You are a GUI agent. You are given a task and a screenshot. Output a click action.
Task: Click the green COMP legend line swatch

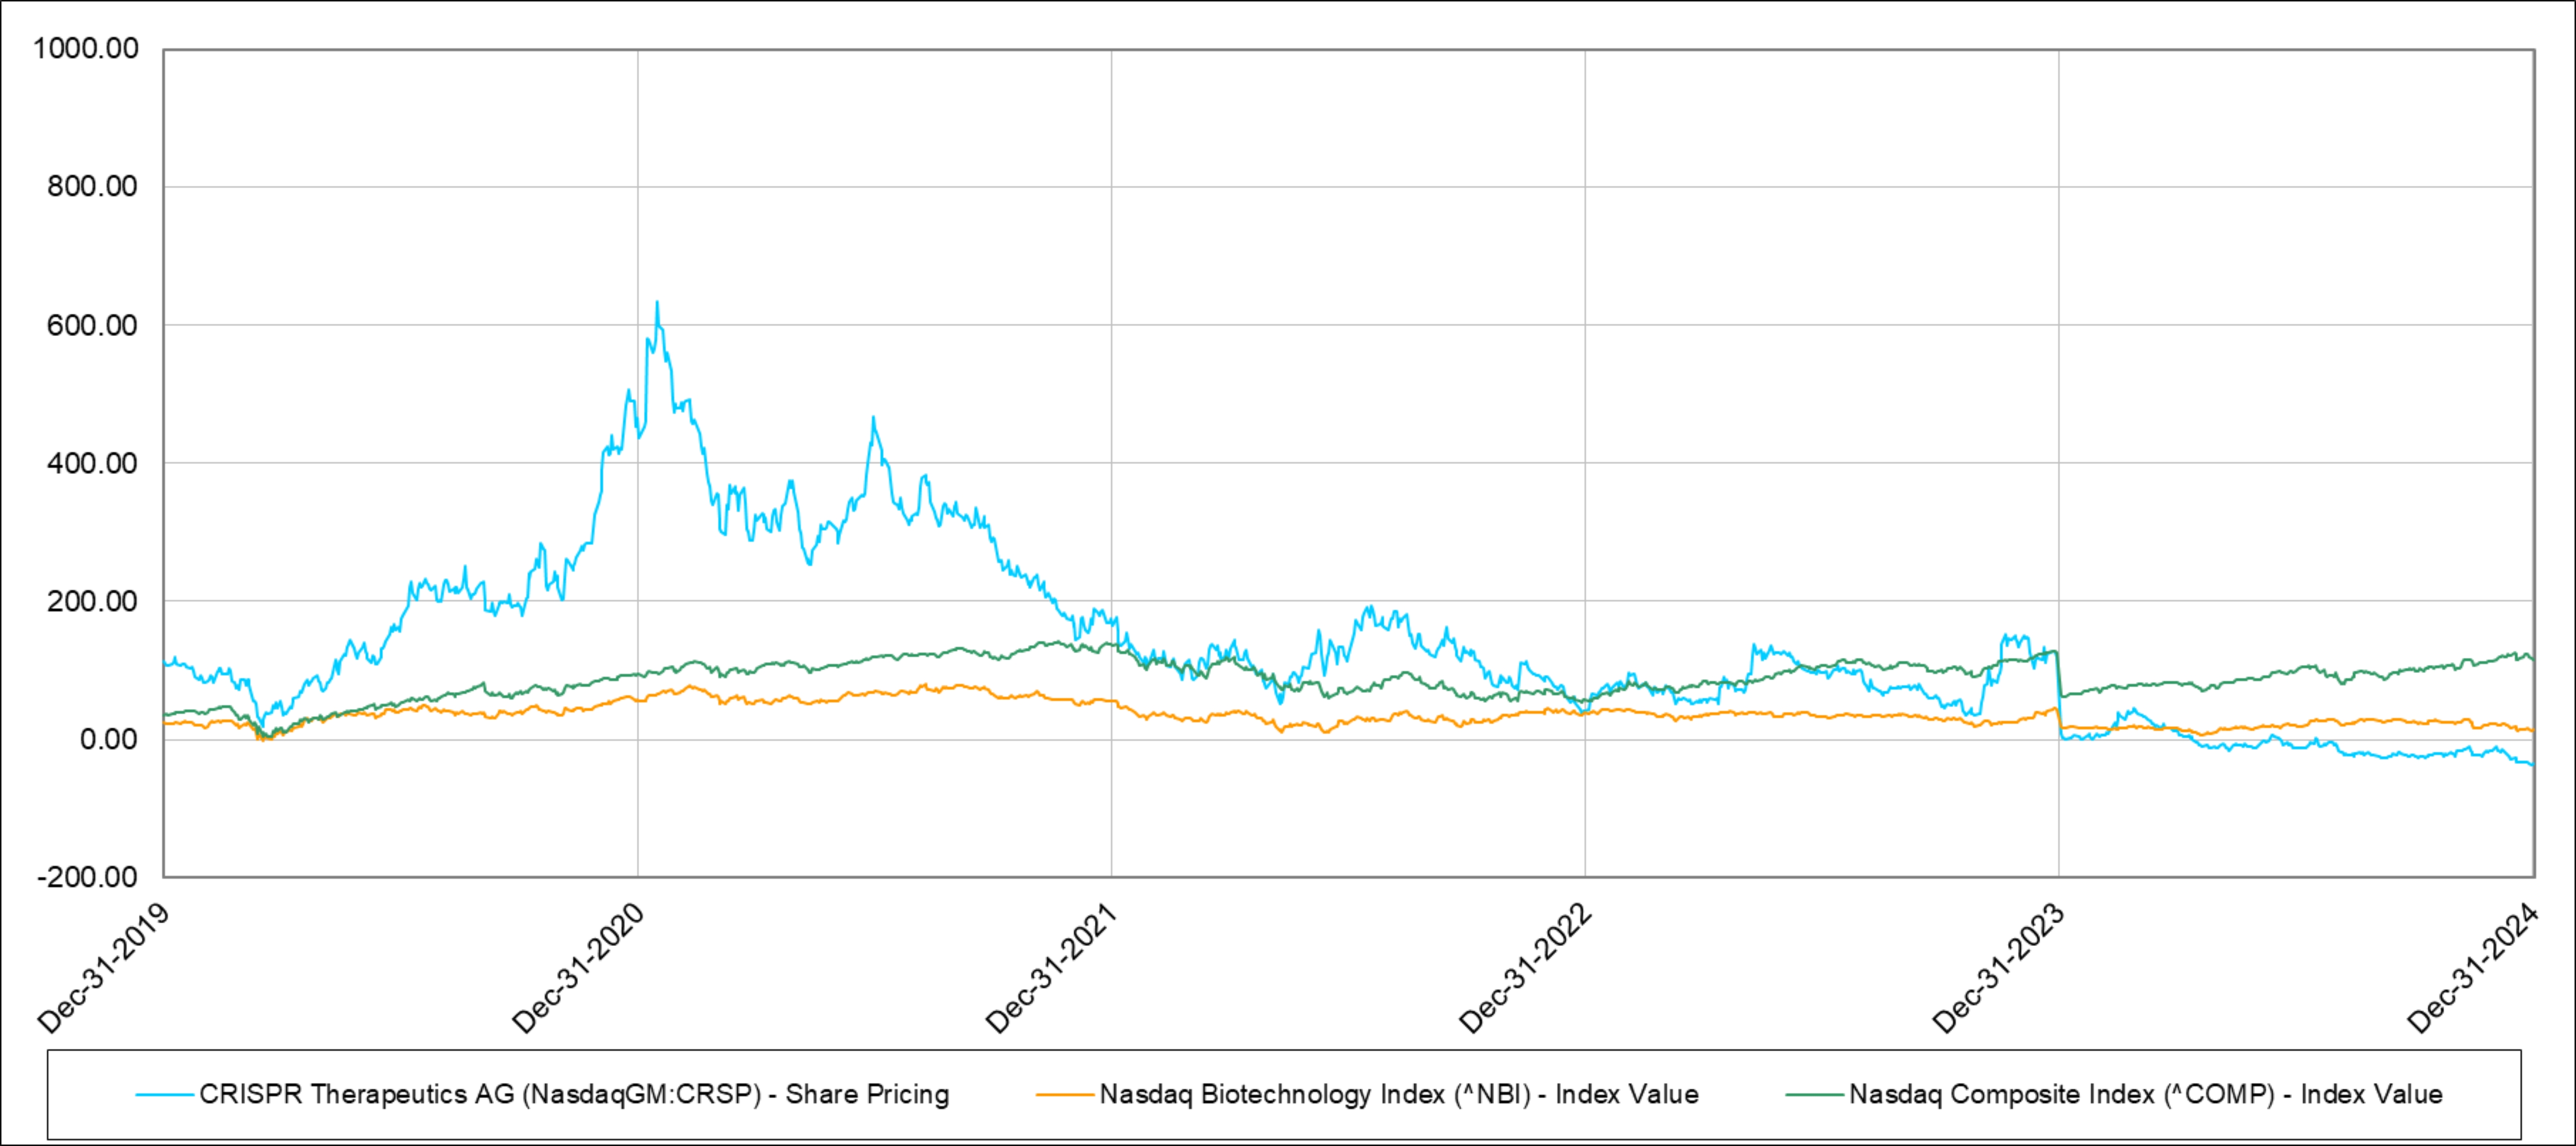pos(1814,1095)
